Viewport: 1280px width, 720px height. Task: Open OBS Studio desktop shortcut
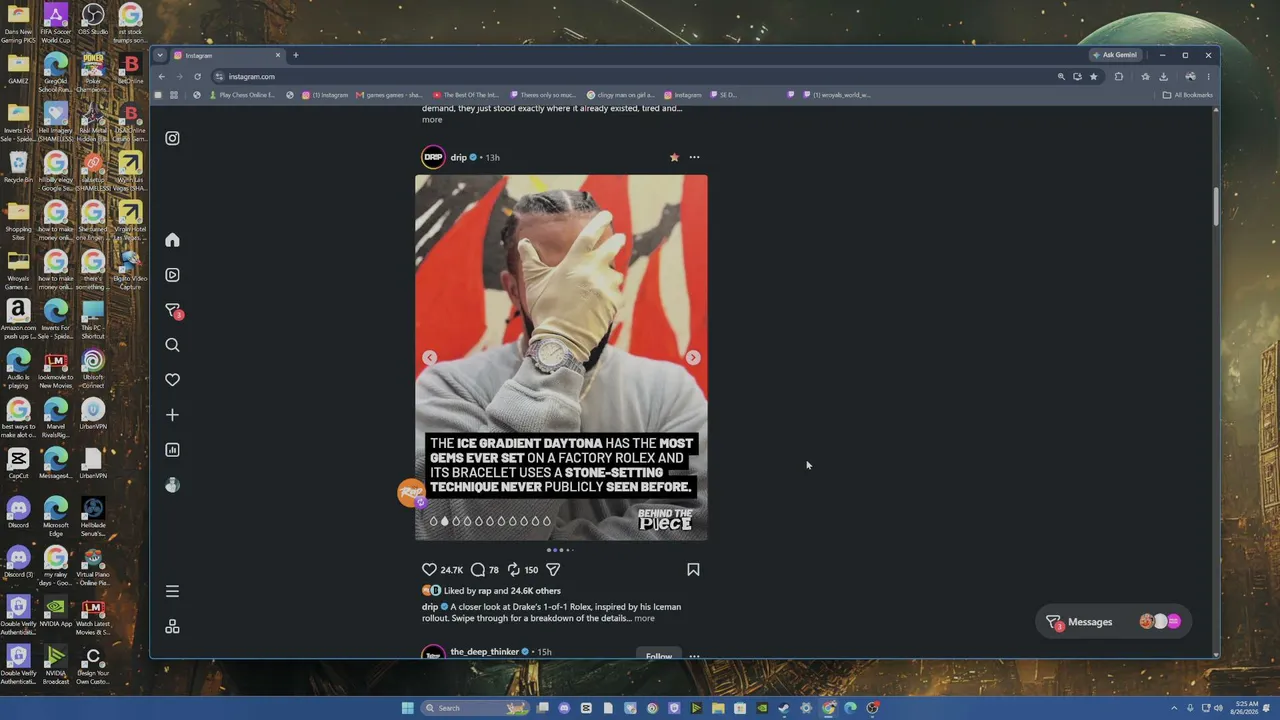pos(93,20)
